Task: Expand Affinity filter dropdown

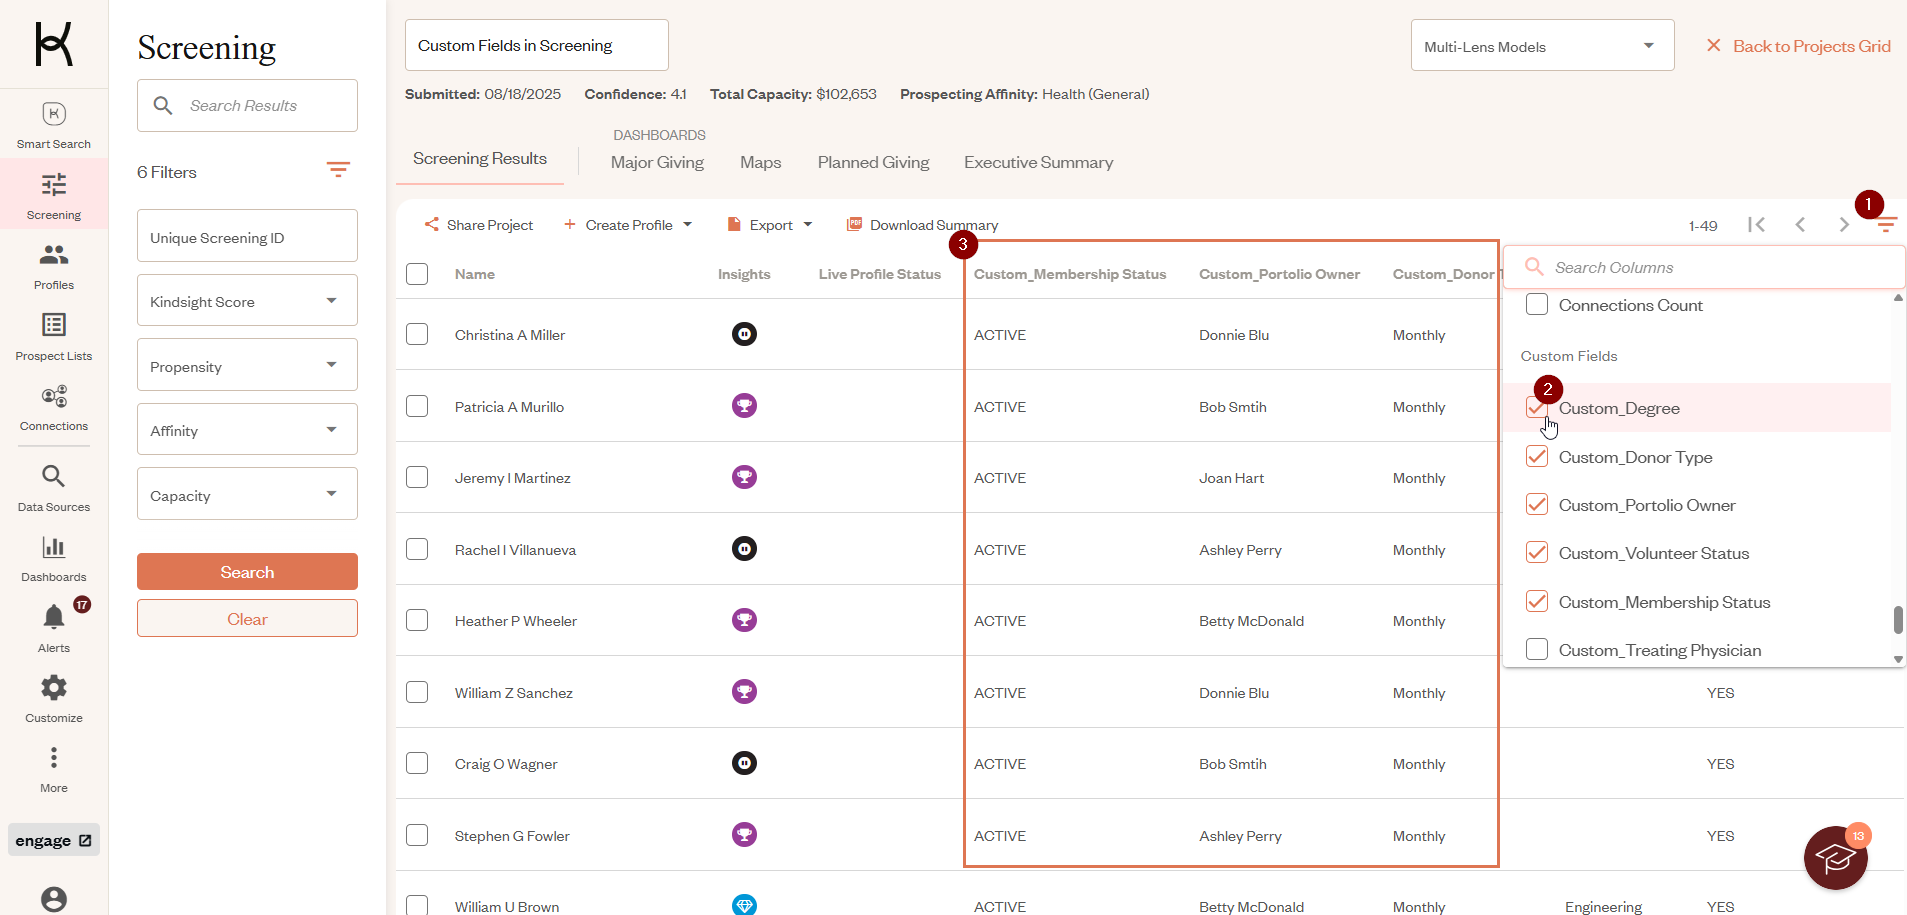Action: click(247, 429)
